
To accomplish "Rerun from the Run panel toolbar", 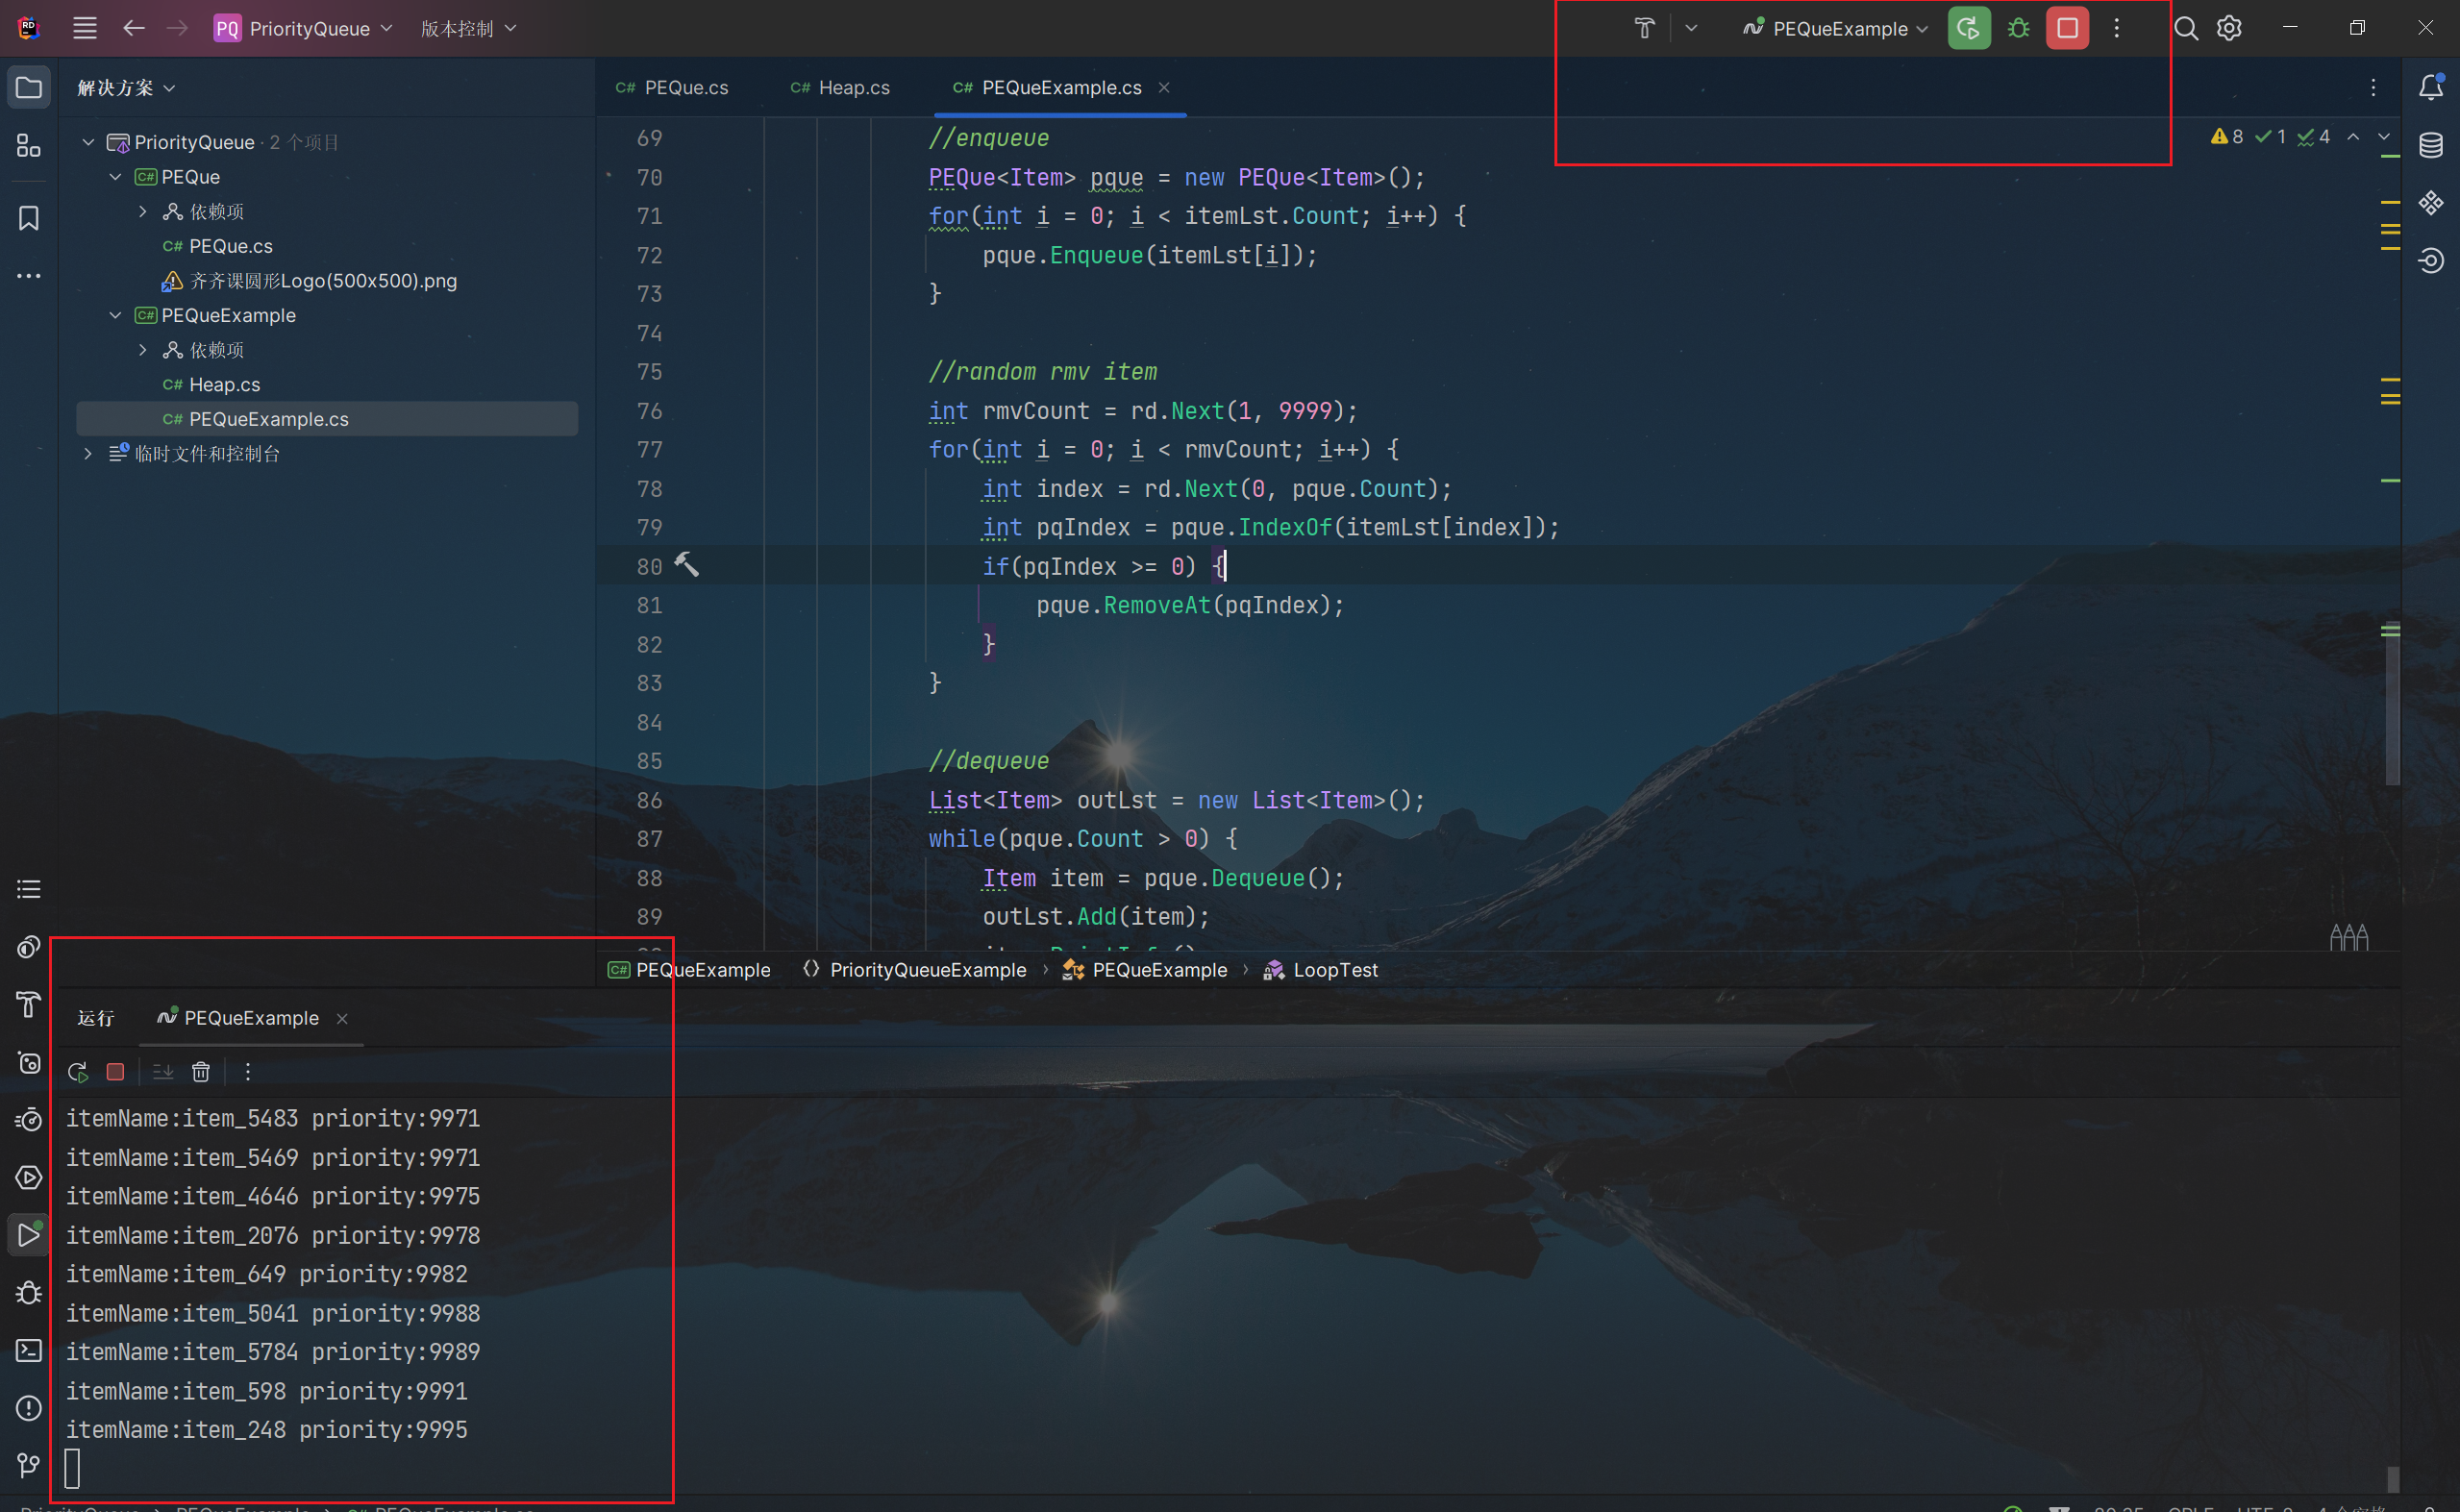I will [78, 1072].
